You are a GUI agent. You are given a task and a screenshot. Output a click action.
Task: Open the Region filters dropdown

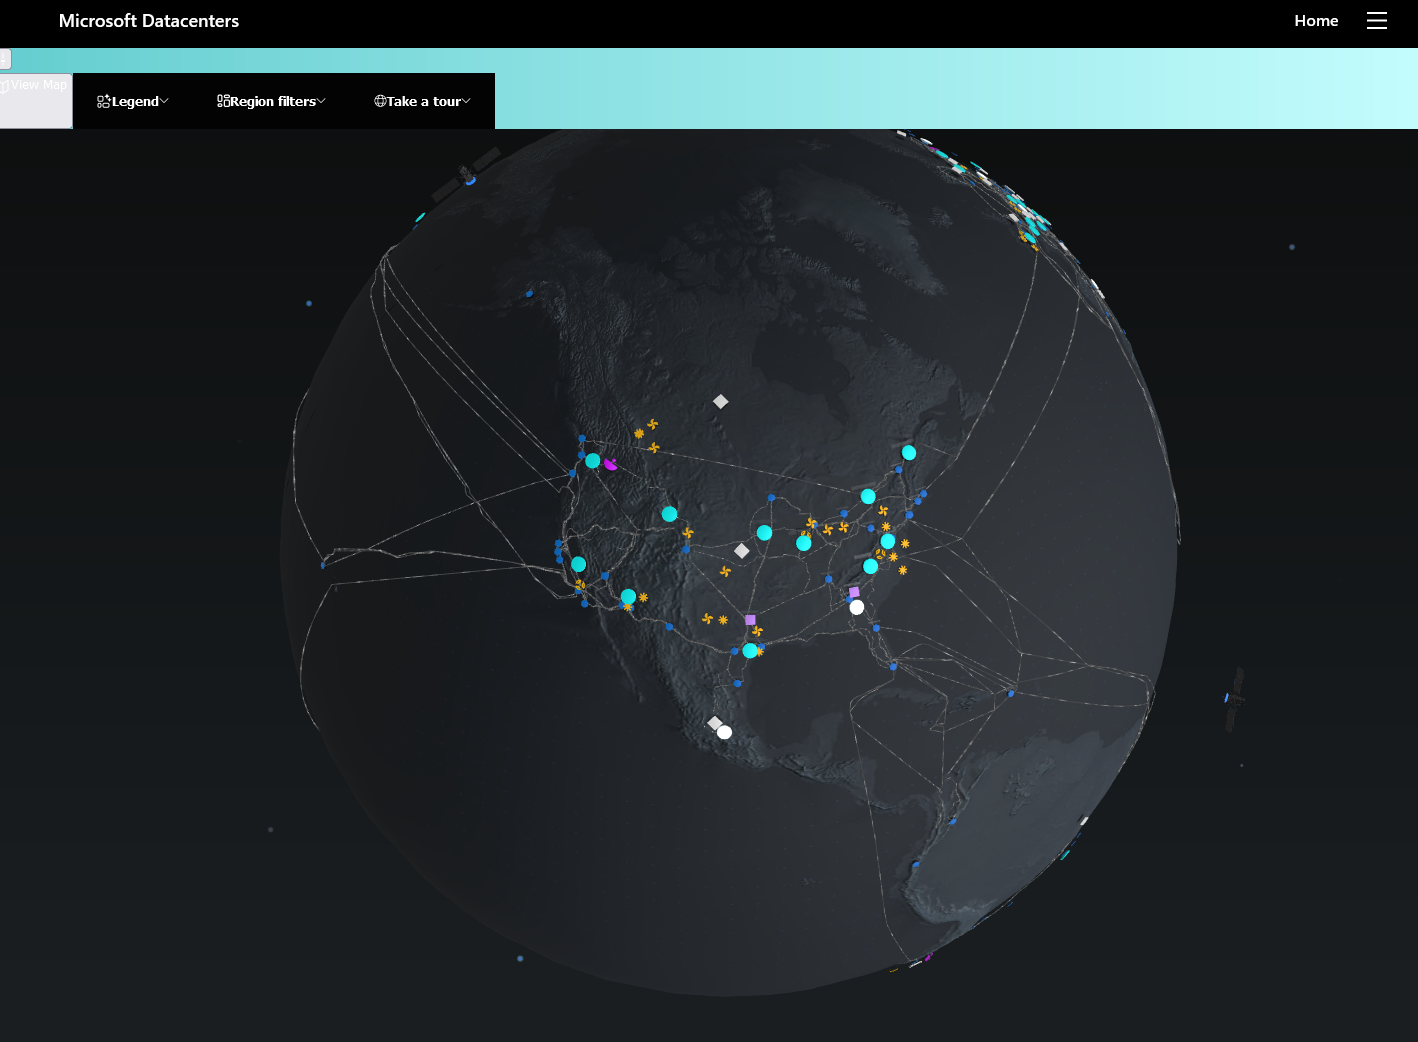[271, 101]
